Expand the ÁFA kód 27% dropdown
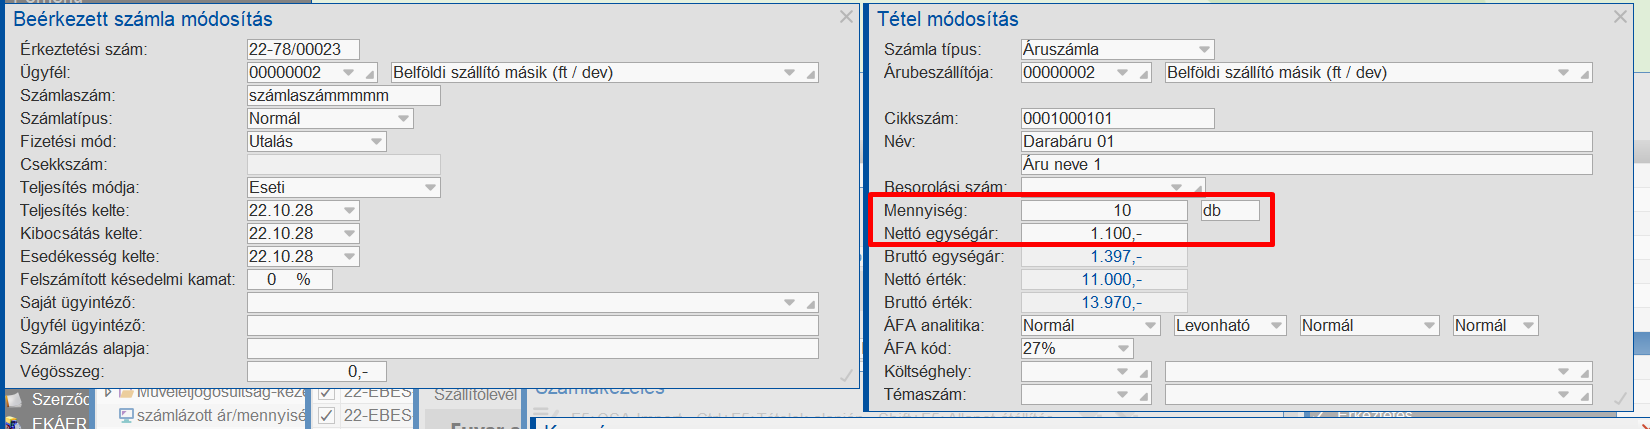1650x429 pixels. click(x=1124, y=349)
